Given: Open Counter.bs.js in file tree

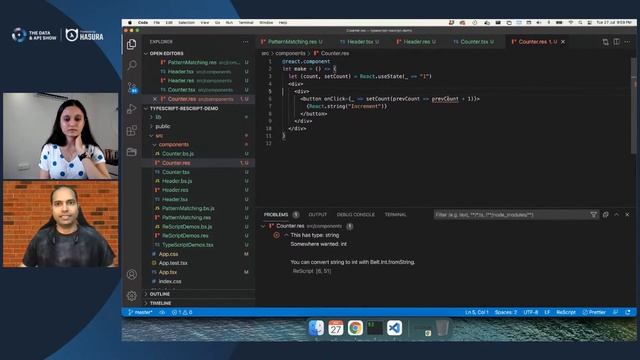Looking at the screenshot, I should pos(178,154).
